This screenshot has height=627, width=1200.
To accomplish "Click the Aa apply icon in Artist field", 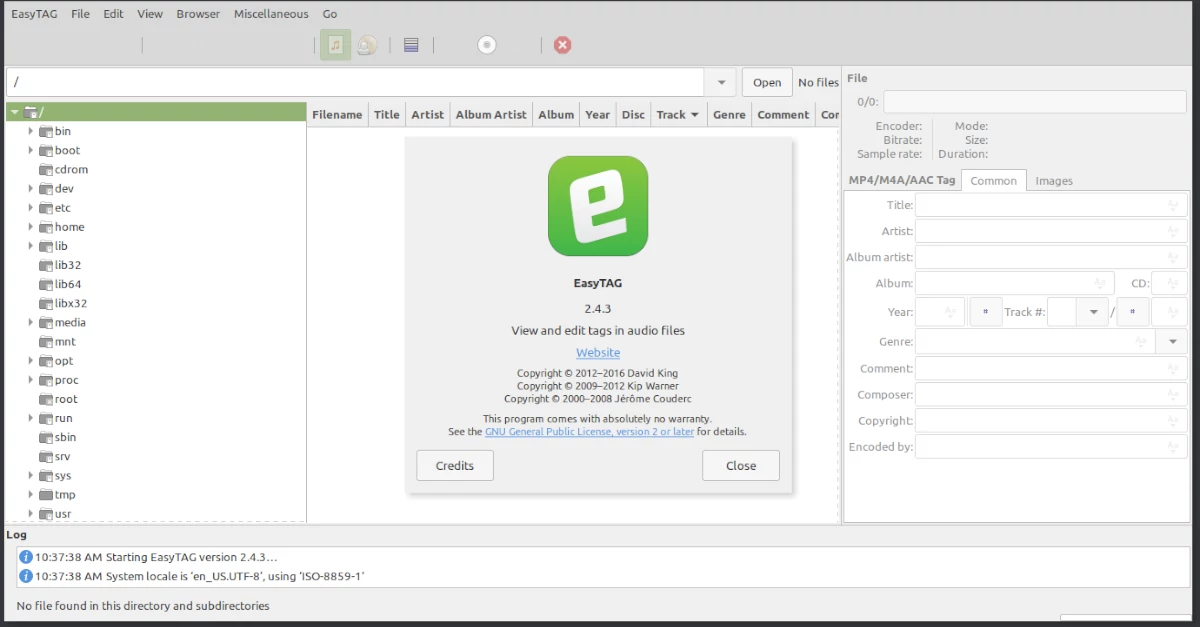I will coord(1174,231).
